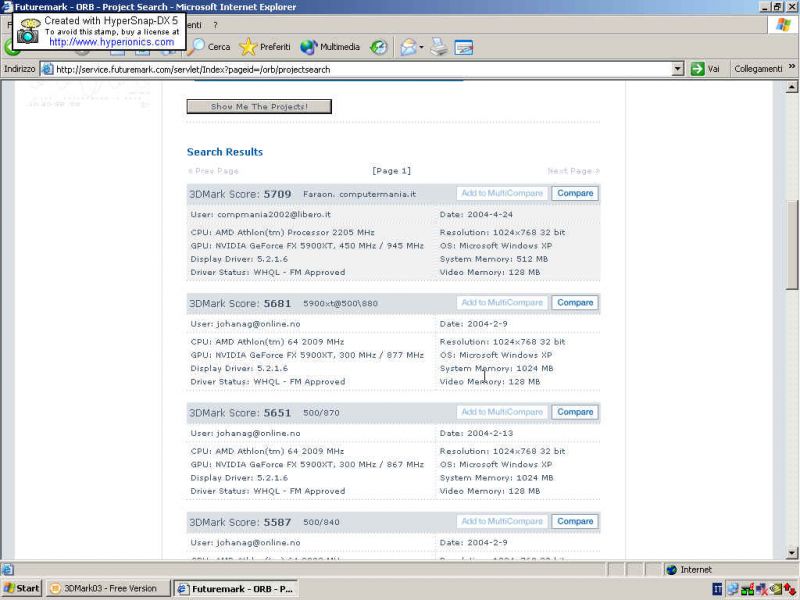The image size is (800, 600).
Task: Click the Search Results heading
Action: click(x=225, y=152)
